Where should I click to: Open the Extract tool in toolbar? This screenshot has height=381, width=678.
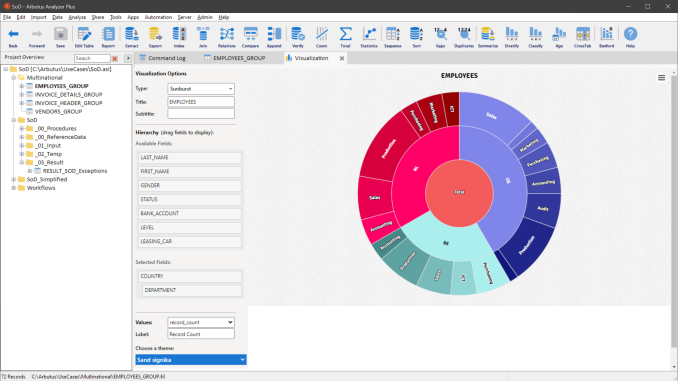pyautogui.click(x=131, y=37)
